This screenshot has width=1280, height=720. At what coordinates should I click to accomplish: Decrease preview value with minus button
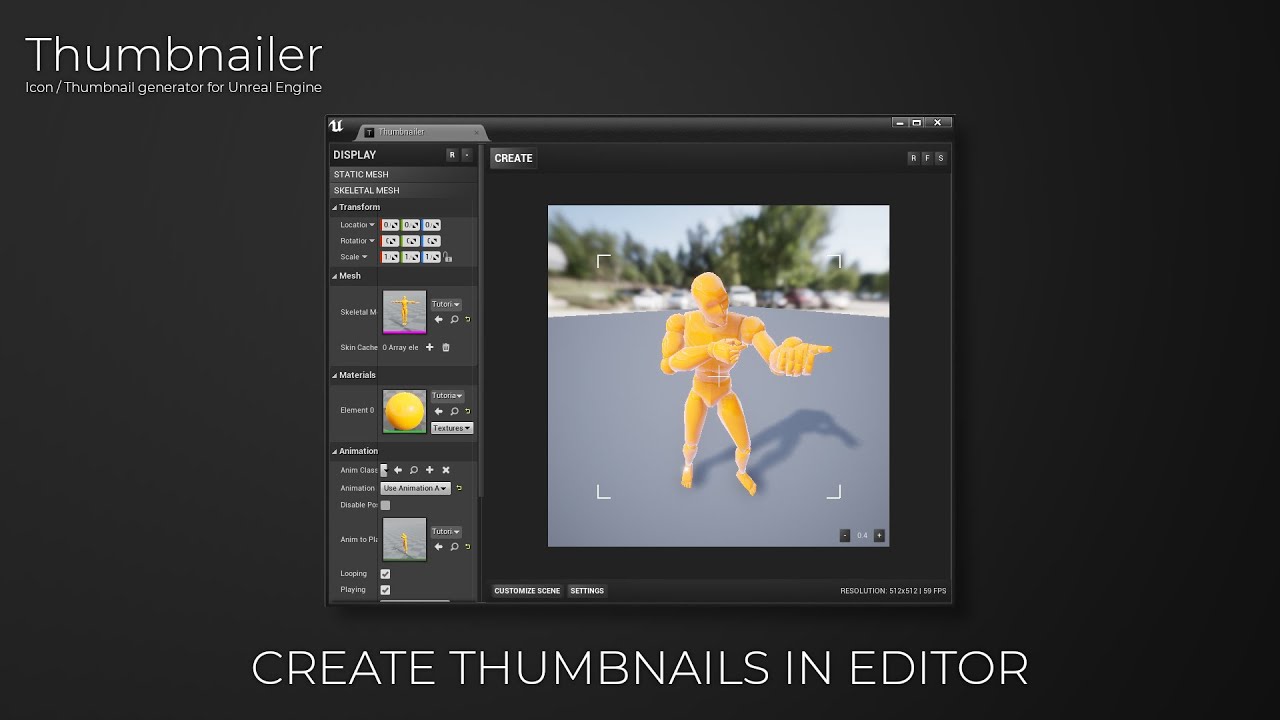coord(845,535)
